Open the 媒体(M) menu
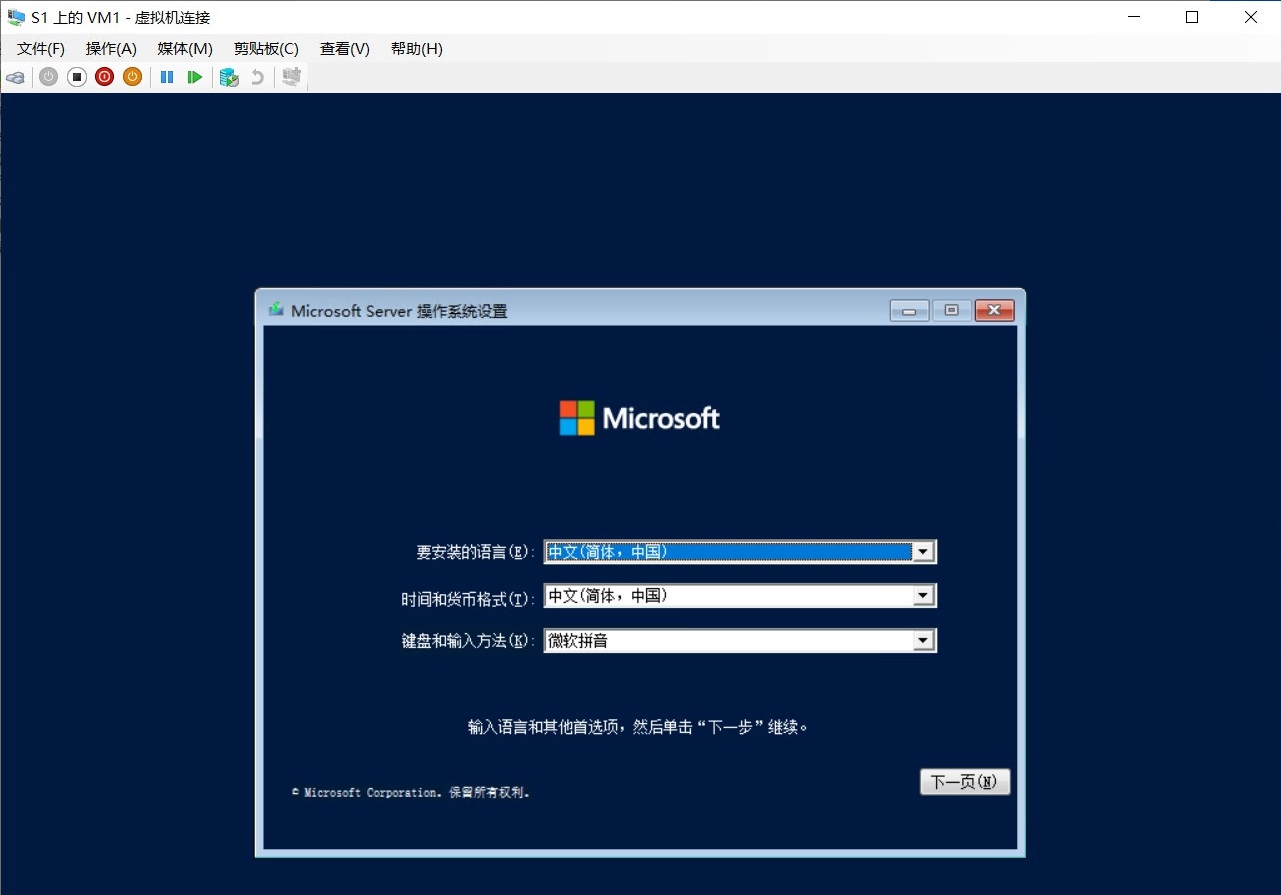 click(185, 49)
